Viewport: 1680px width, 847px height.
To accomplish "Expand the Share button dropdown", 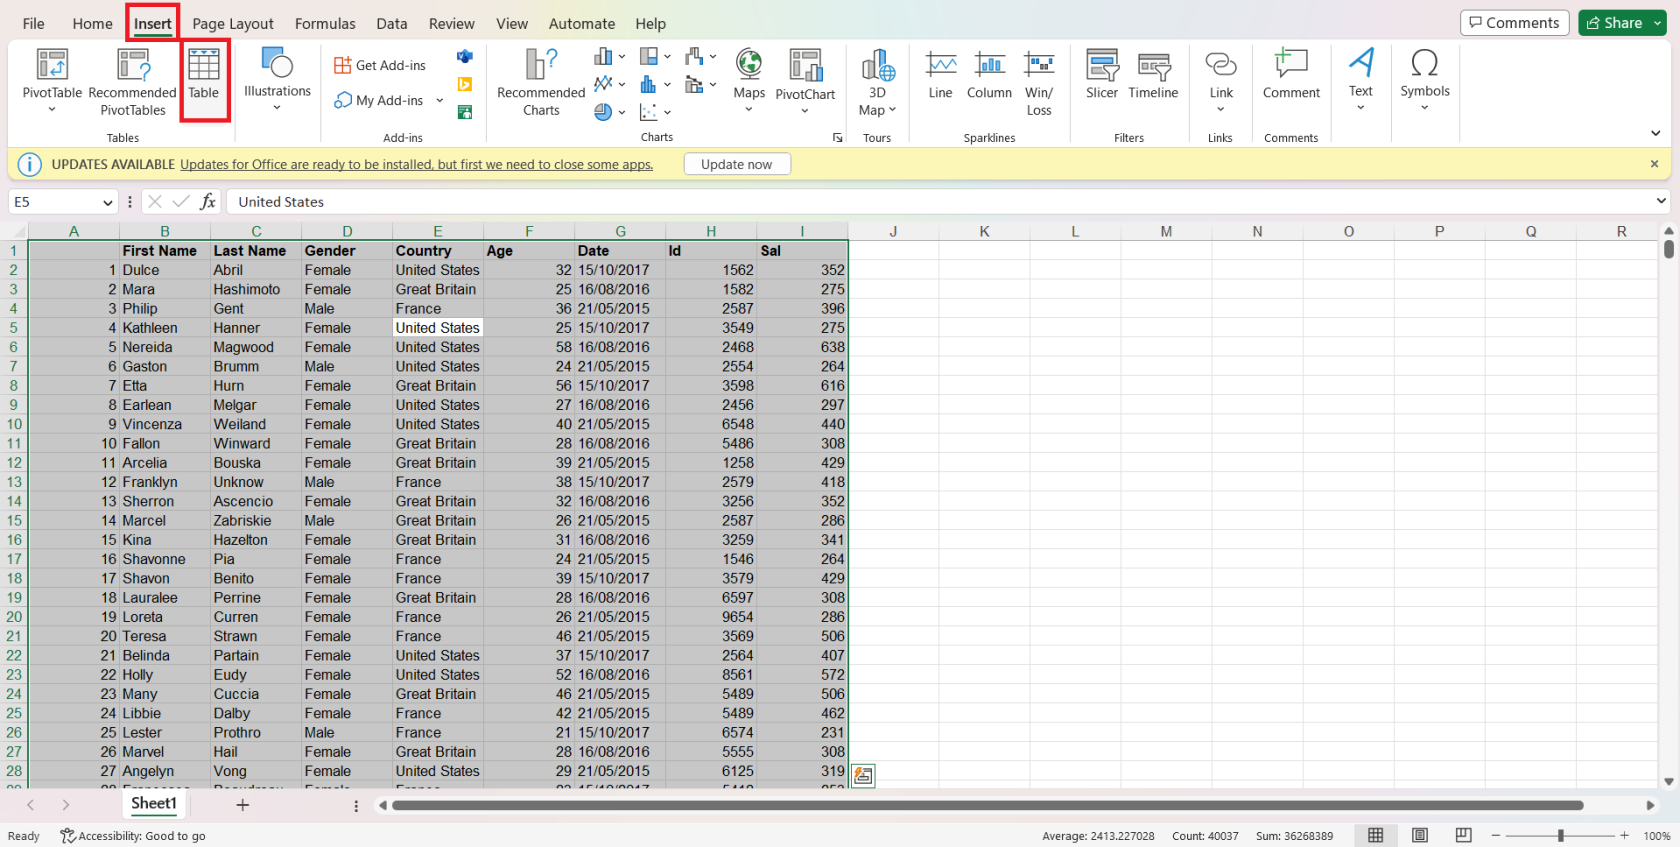I will (x=1657, y=23).
